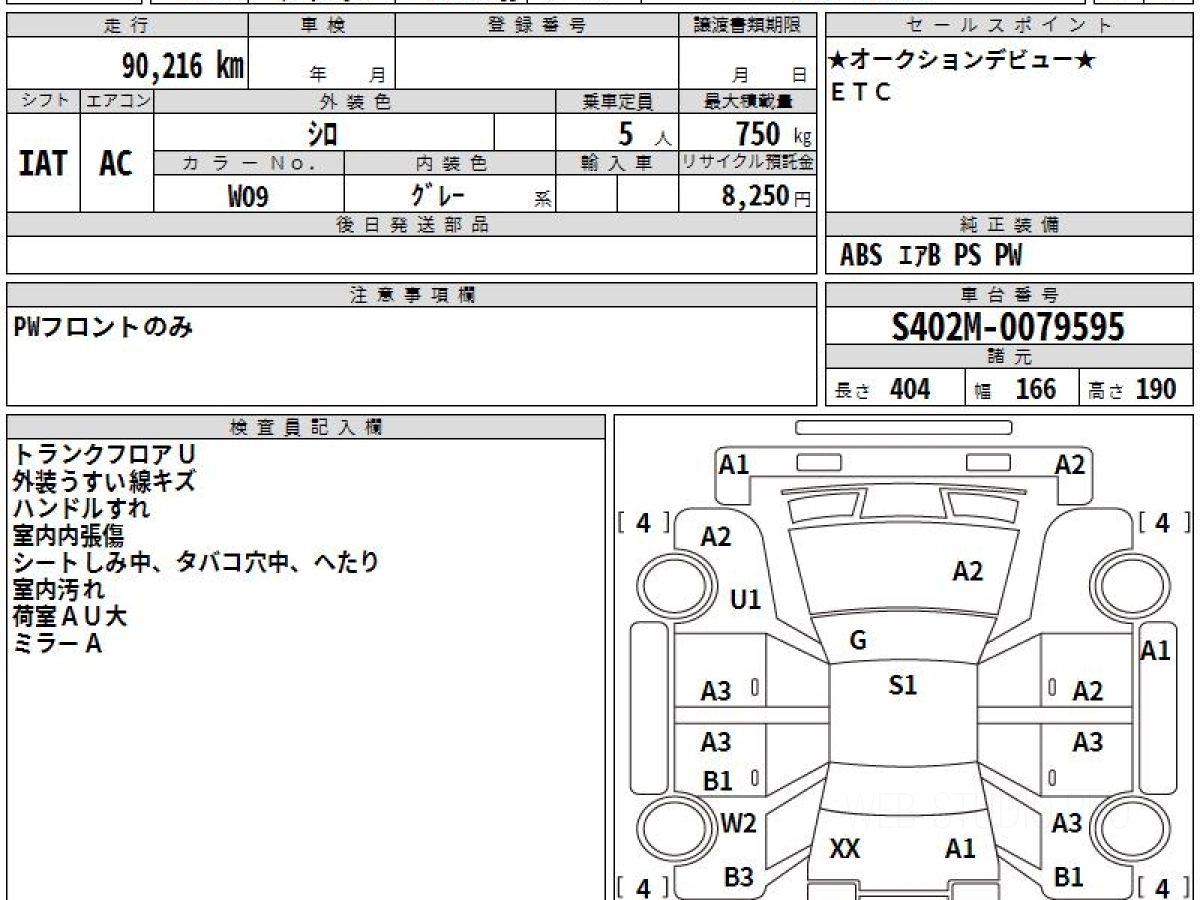Select the AC air conditioner value

(116, 163)
